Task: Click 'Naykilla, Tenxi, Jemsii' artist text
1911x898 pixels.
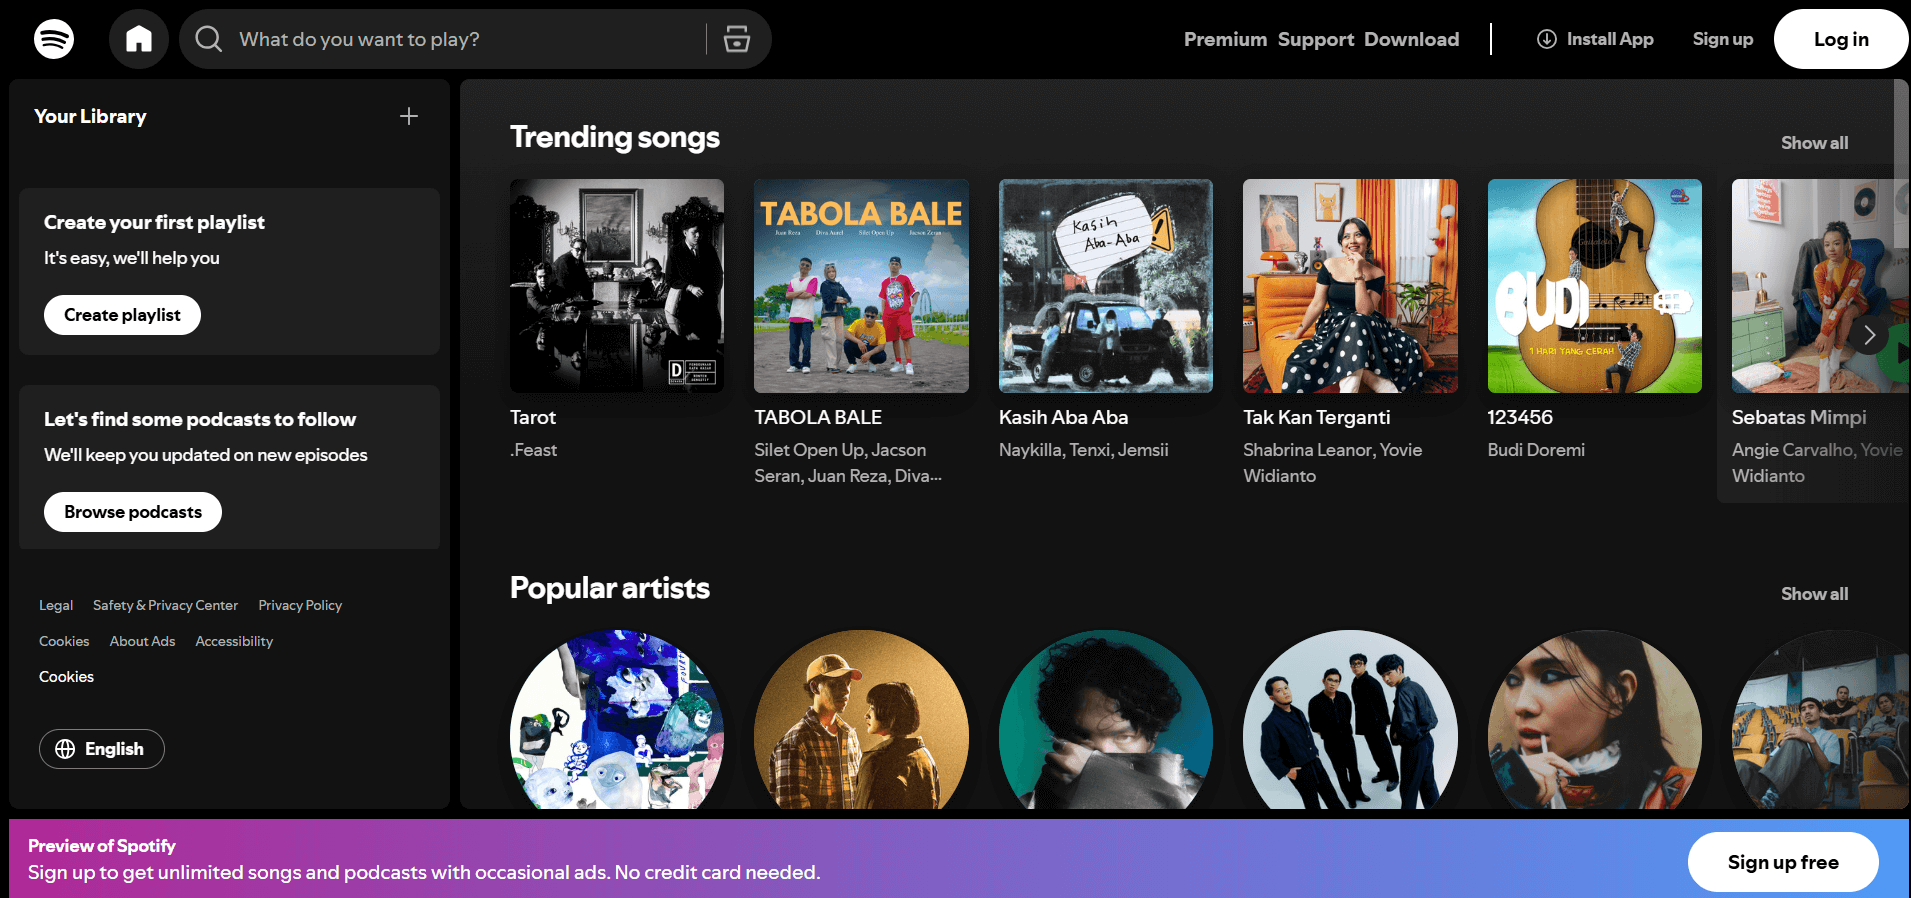Action: (x=1083, y=450)
